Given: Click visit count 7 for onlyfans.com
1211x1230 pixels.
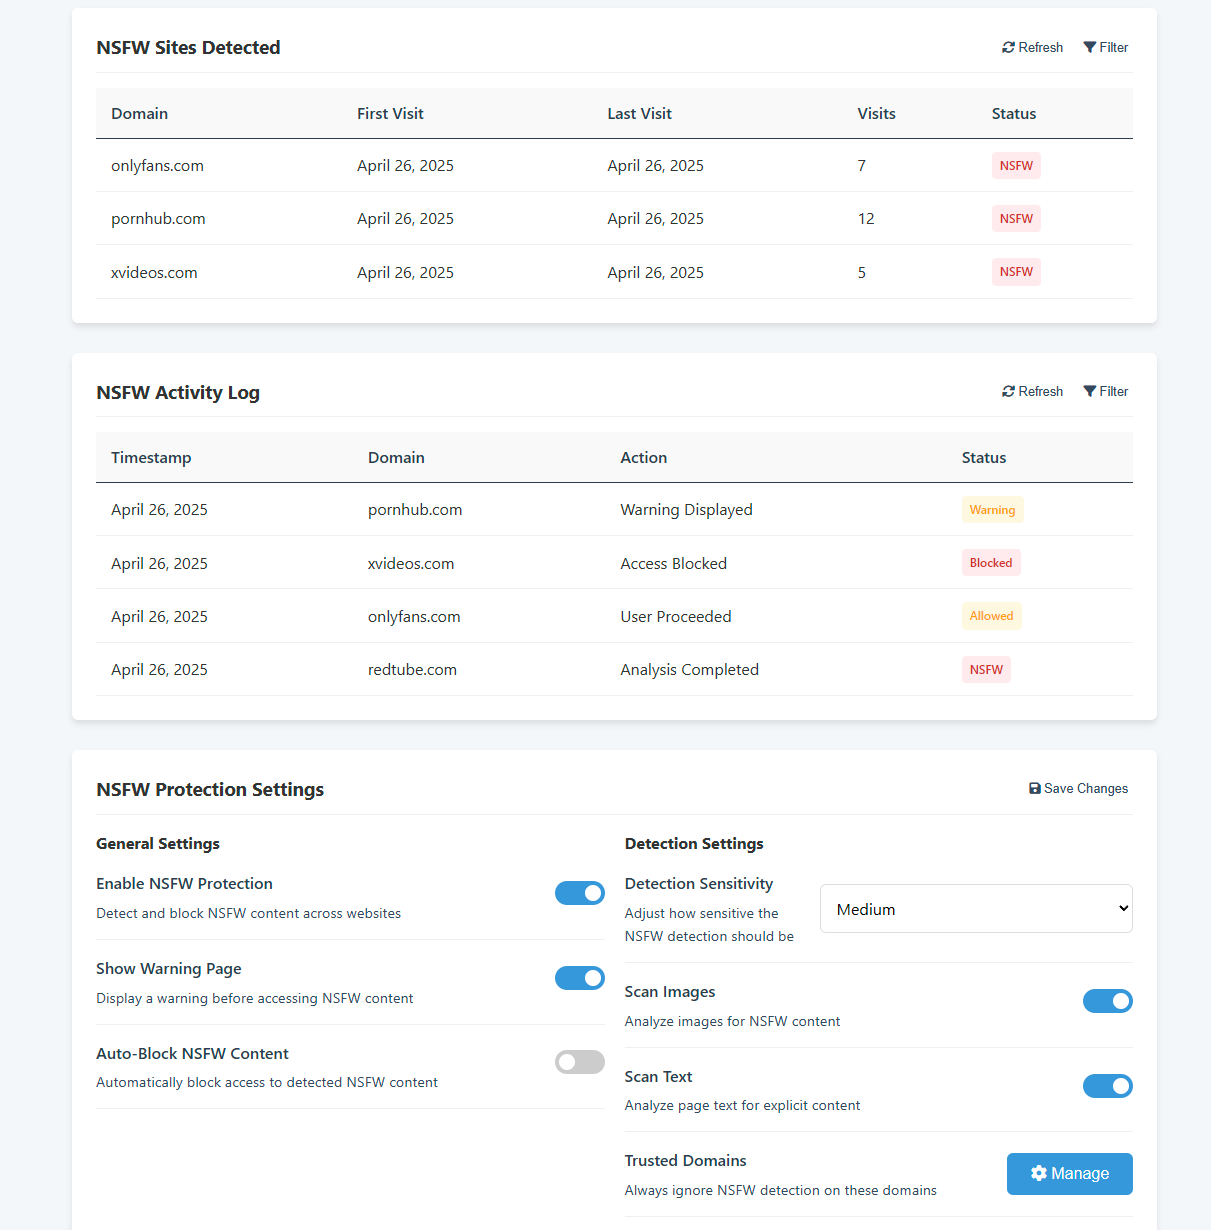Looking at the screenshot, I should click(x=861, y=166).
